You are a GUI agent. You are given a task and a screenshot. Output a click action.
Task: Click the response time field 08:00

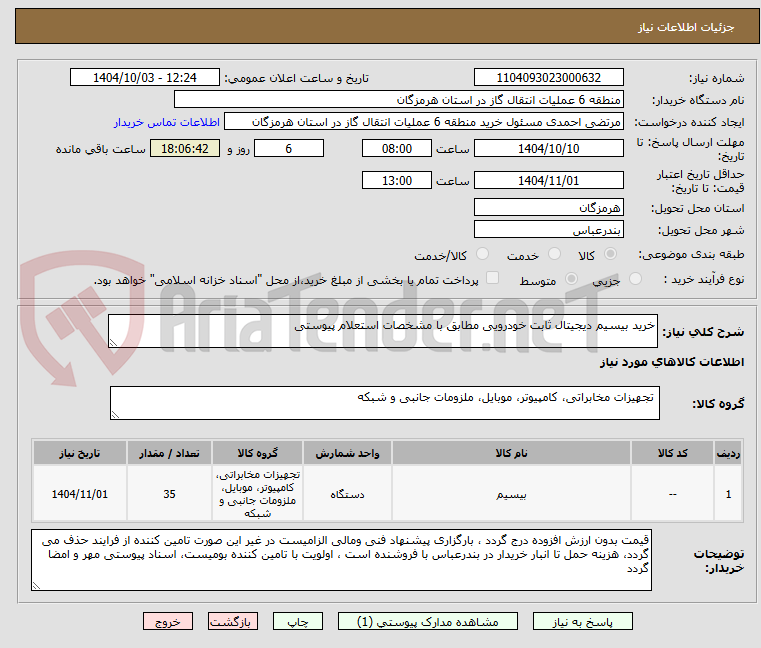397,149
